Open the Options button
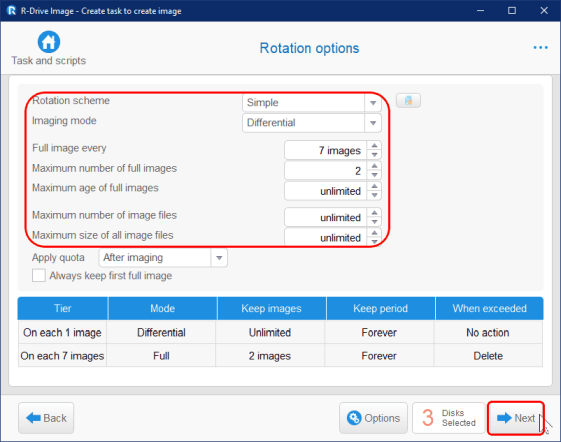The height and width of the screenshot is (442, 561). [x=373, y=418]
